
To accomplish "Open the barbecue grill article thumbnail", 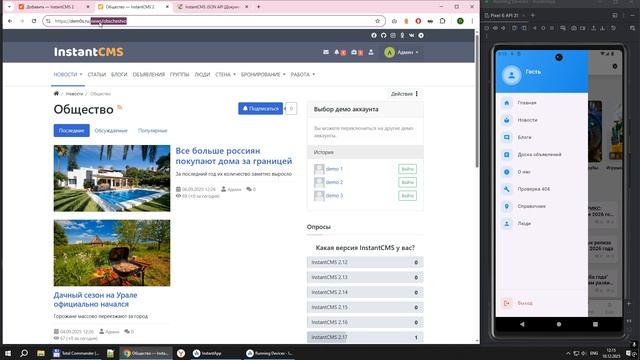I will (112, 253).
